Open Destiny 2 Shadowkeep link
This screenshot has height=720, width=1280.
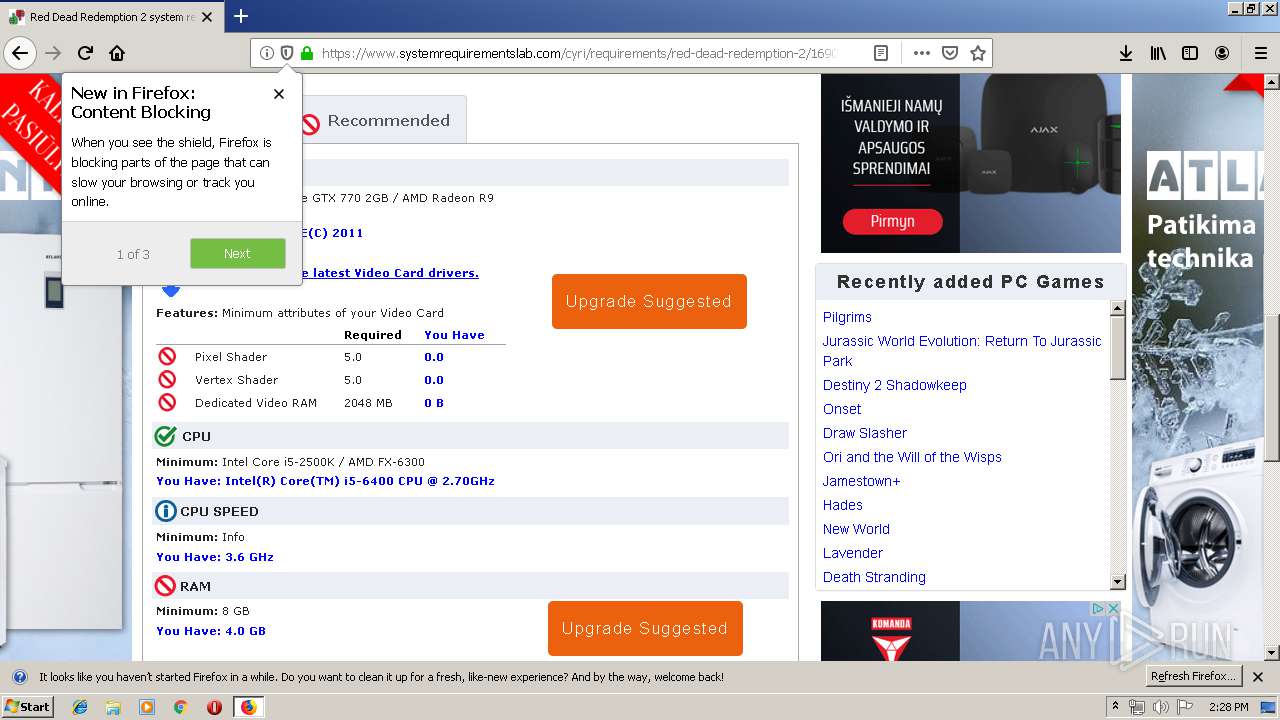pyautogui.click(x=895, y=385)
